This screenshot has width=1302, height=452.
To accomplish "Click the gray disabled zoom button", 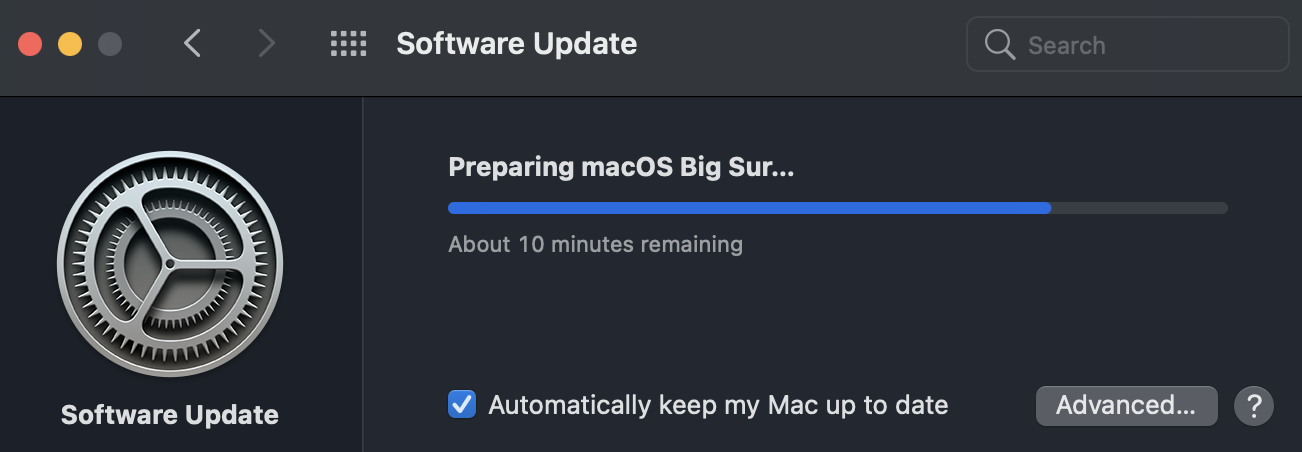I will coord(109,44).
